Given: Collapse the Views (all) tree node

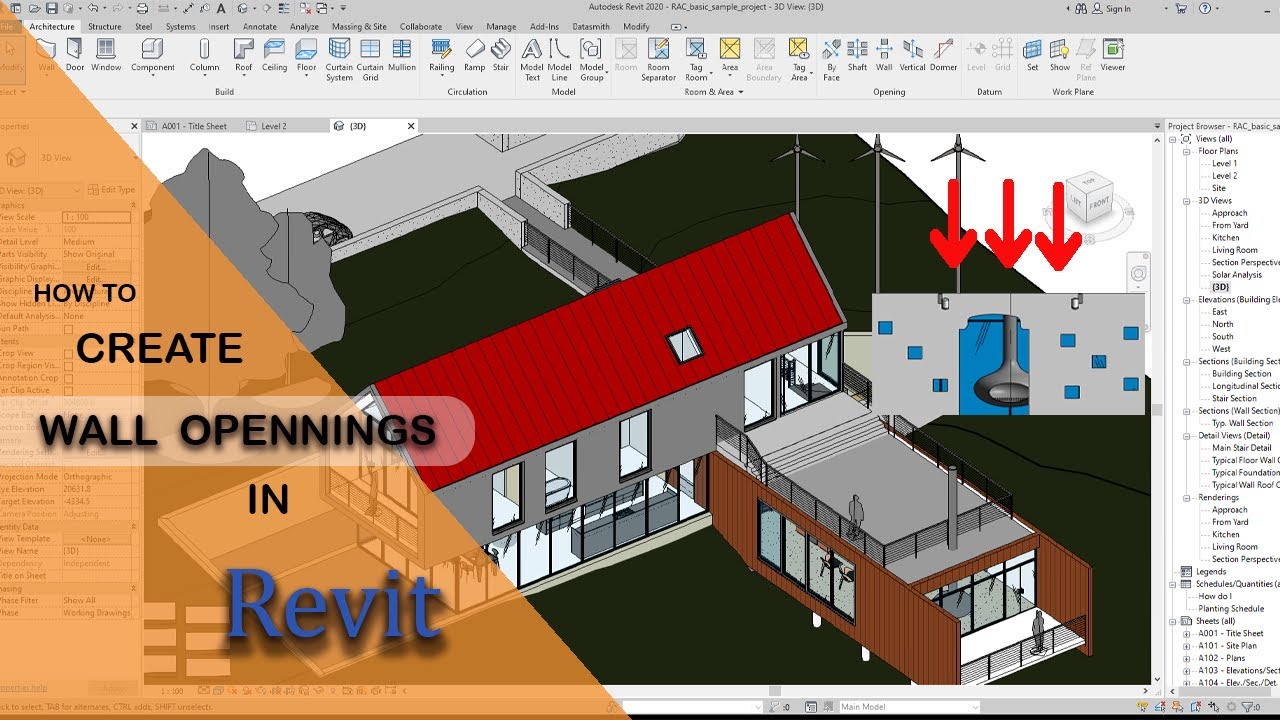Looking at the screenshot, I should point(1173,139).
